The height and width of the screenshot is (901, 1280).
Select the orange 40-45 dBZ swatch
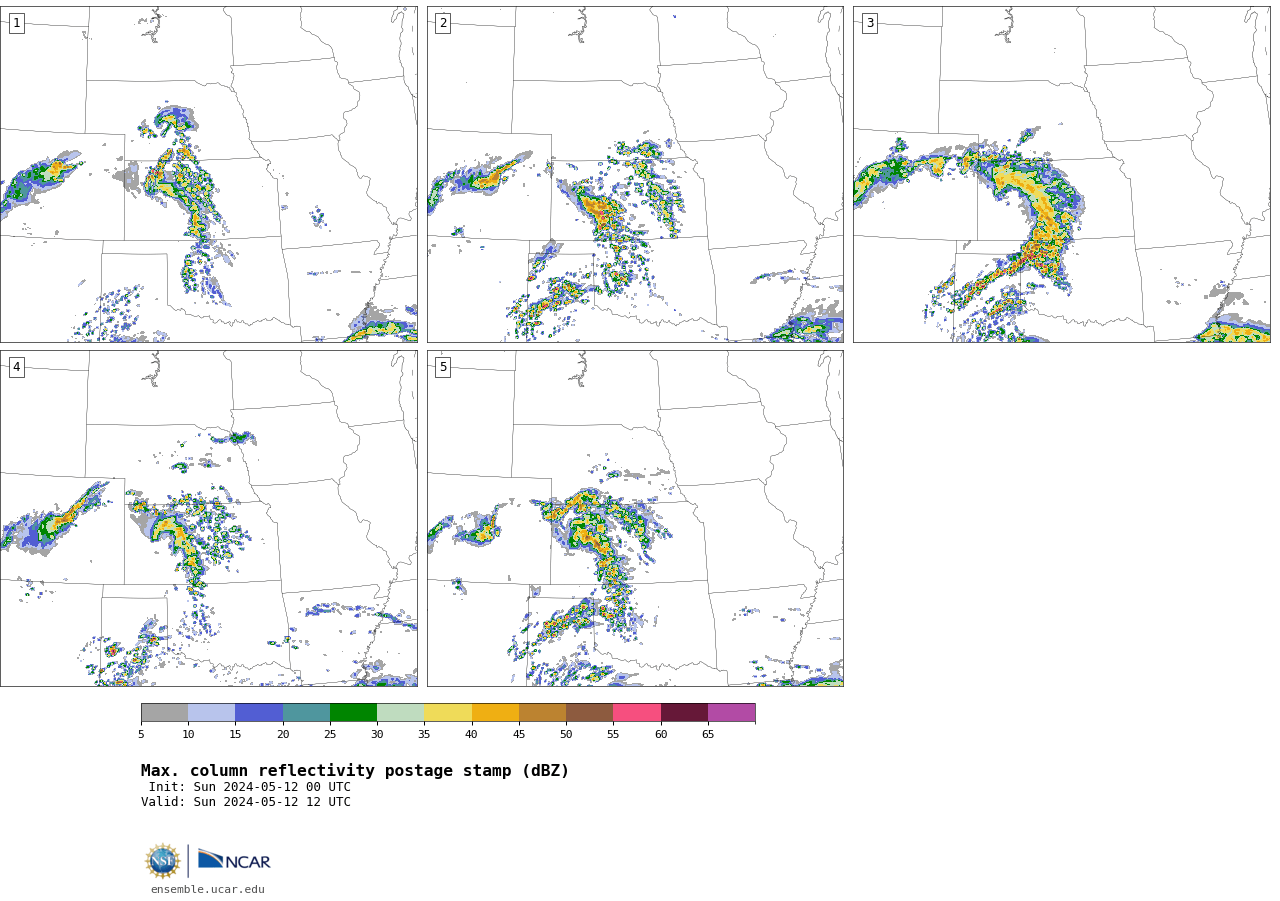495,712
